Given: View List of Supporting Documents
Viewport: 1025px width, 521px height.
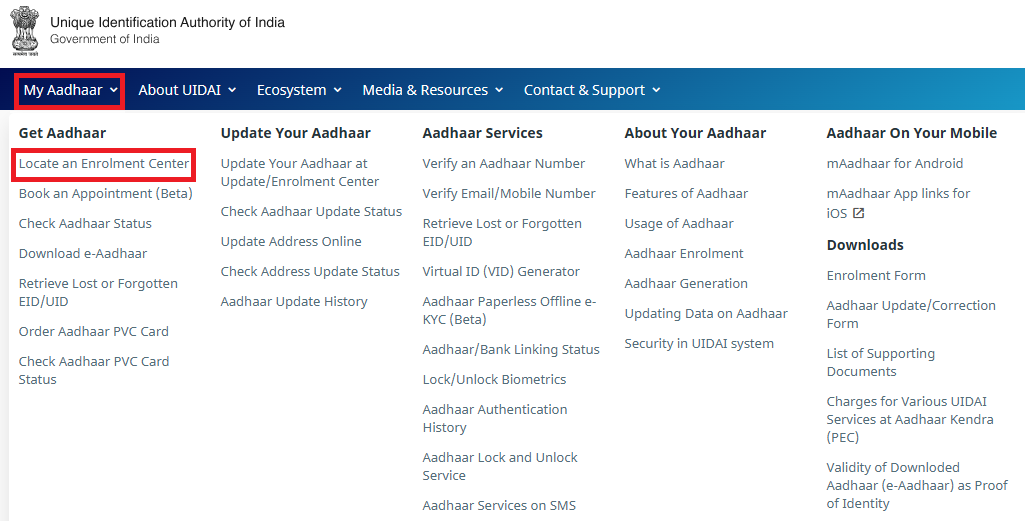Looking at the screenshot, I should [x=881, y=362].
